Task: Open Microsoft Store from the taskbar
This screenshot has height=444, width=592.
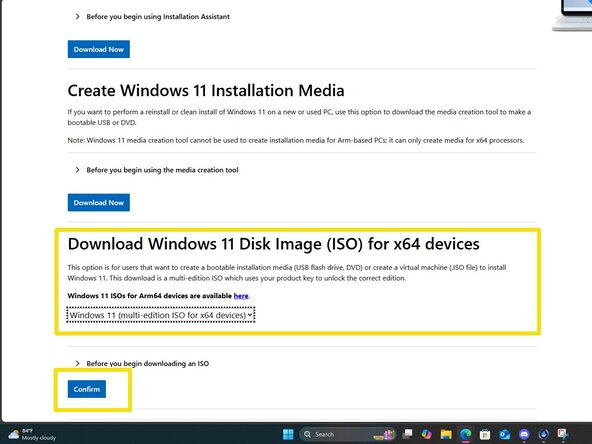Action: point(485,434)
